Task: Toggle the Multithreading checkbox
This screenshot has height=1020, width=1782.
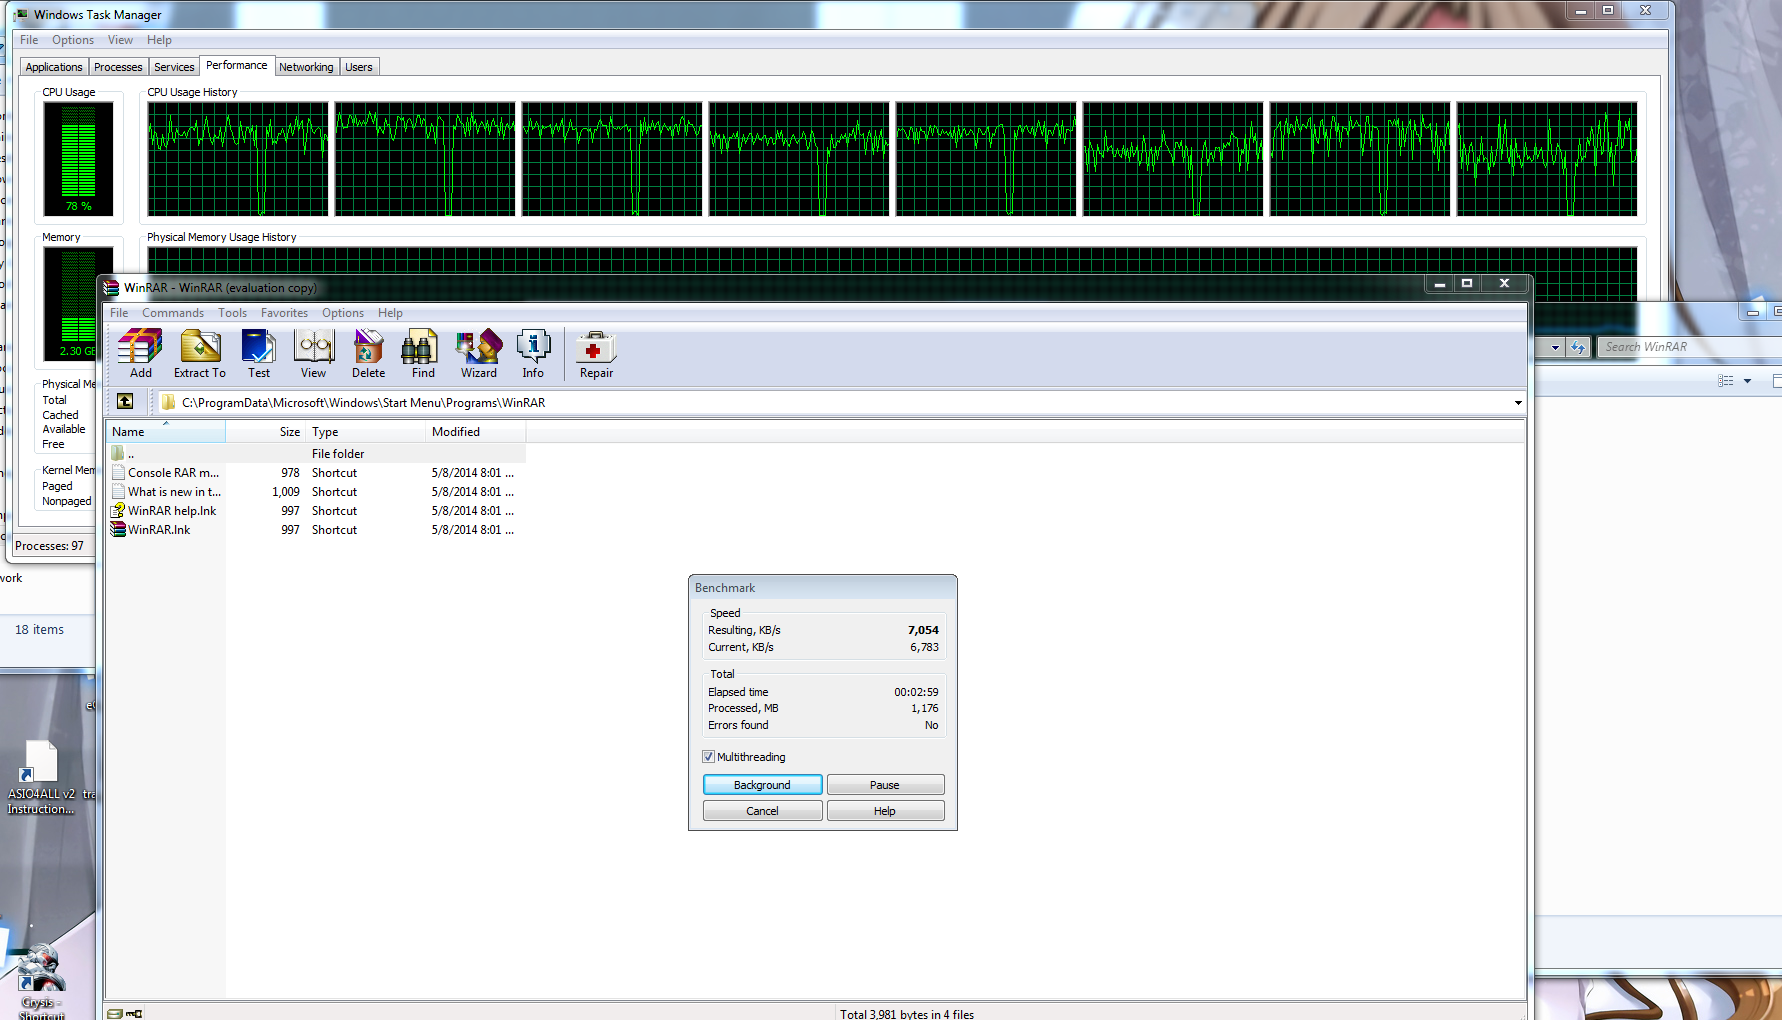Action: pyautogui.click(x=708, y=757)
